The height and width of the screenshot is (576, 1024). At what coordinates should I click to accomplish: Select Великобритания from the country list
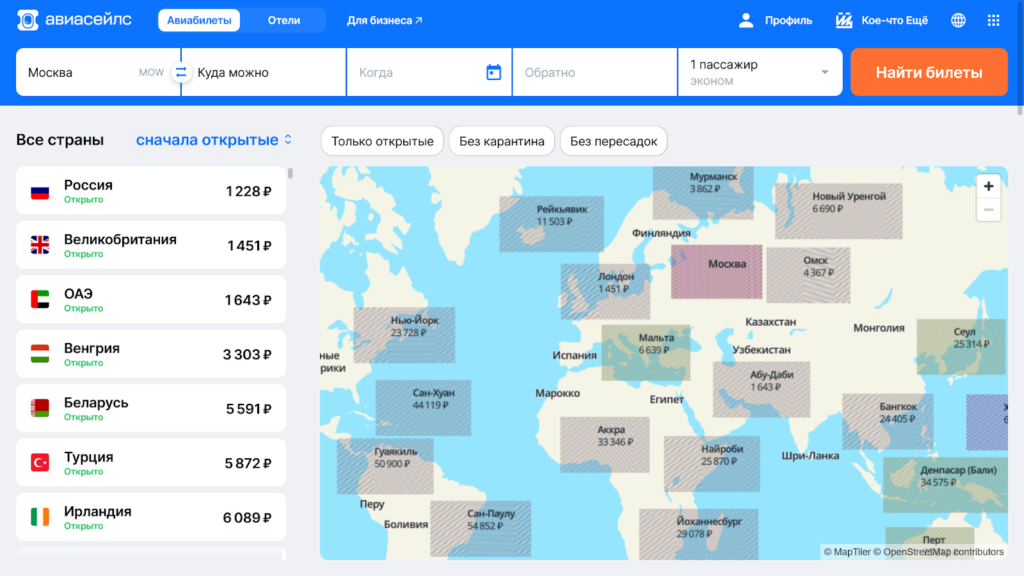click(151, 245)
